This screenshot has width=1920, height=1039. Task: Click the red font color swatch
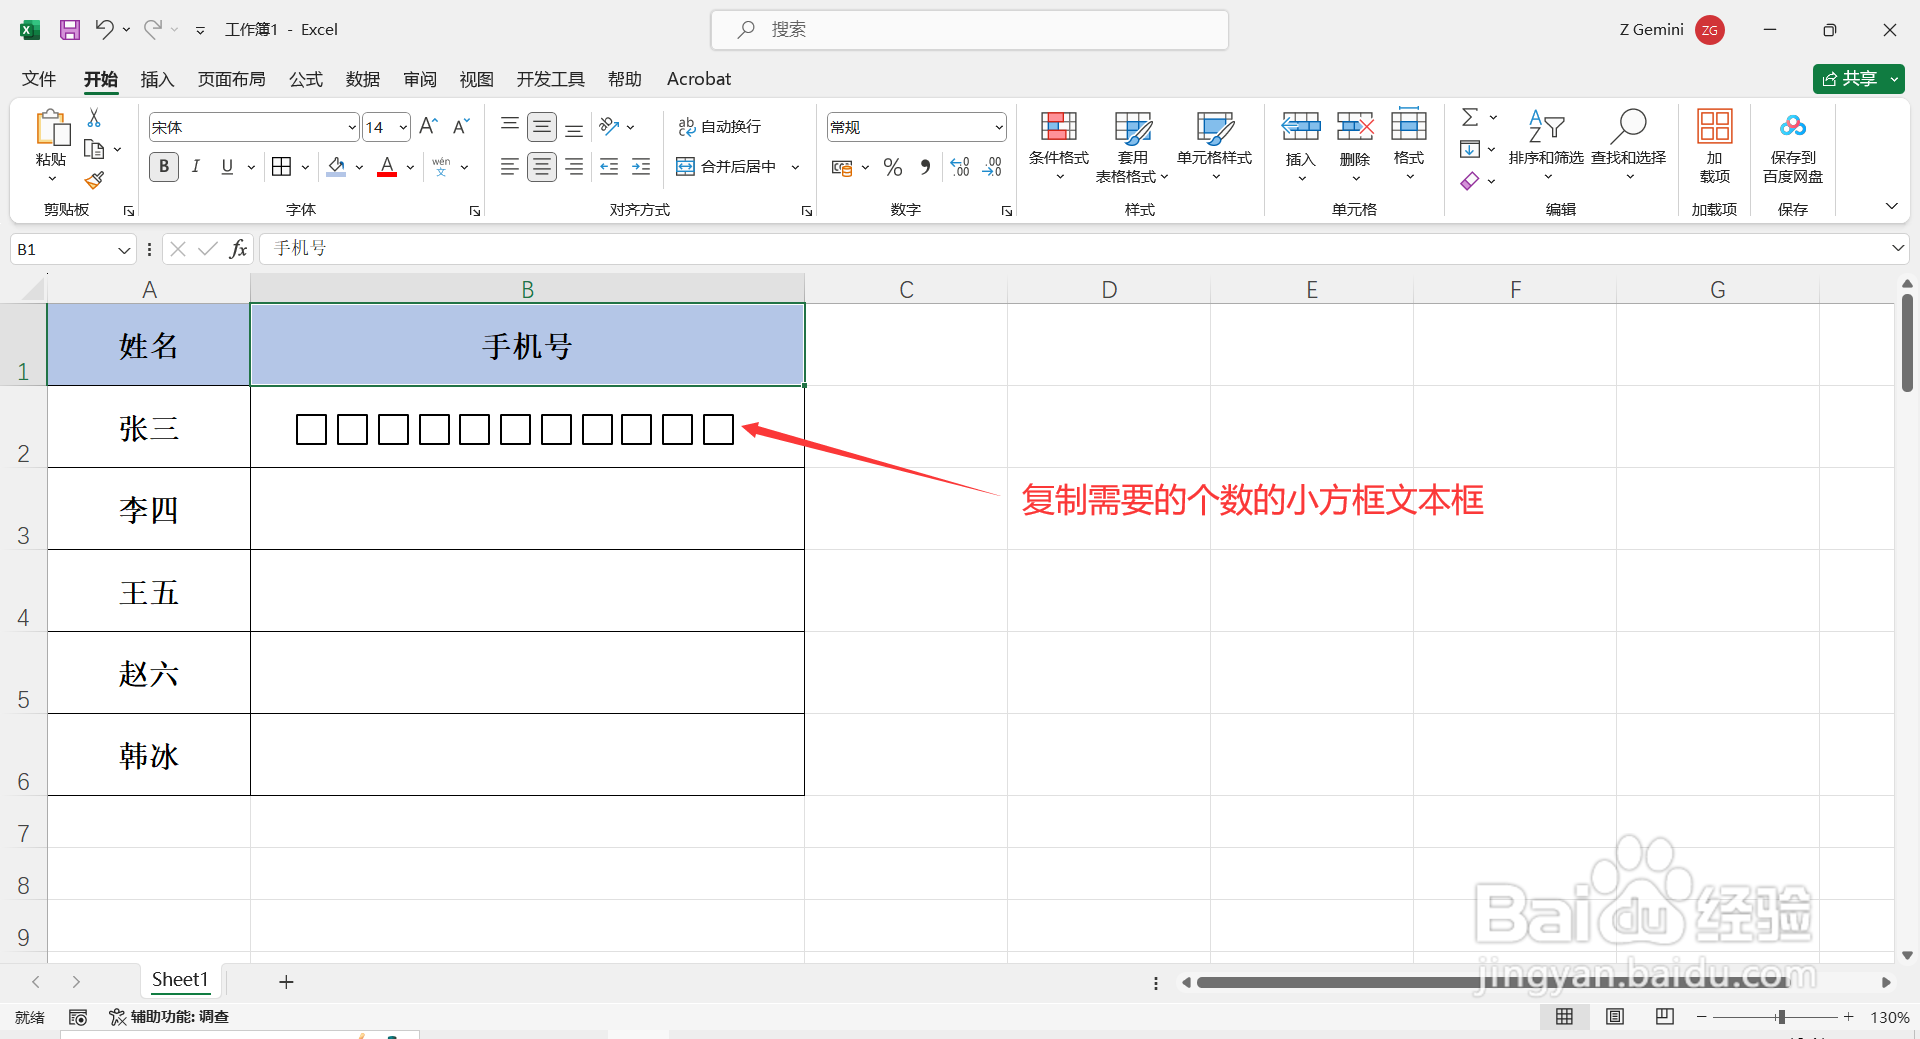(x=387, y=172)
